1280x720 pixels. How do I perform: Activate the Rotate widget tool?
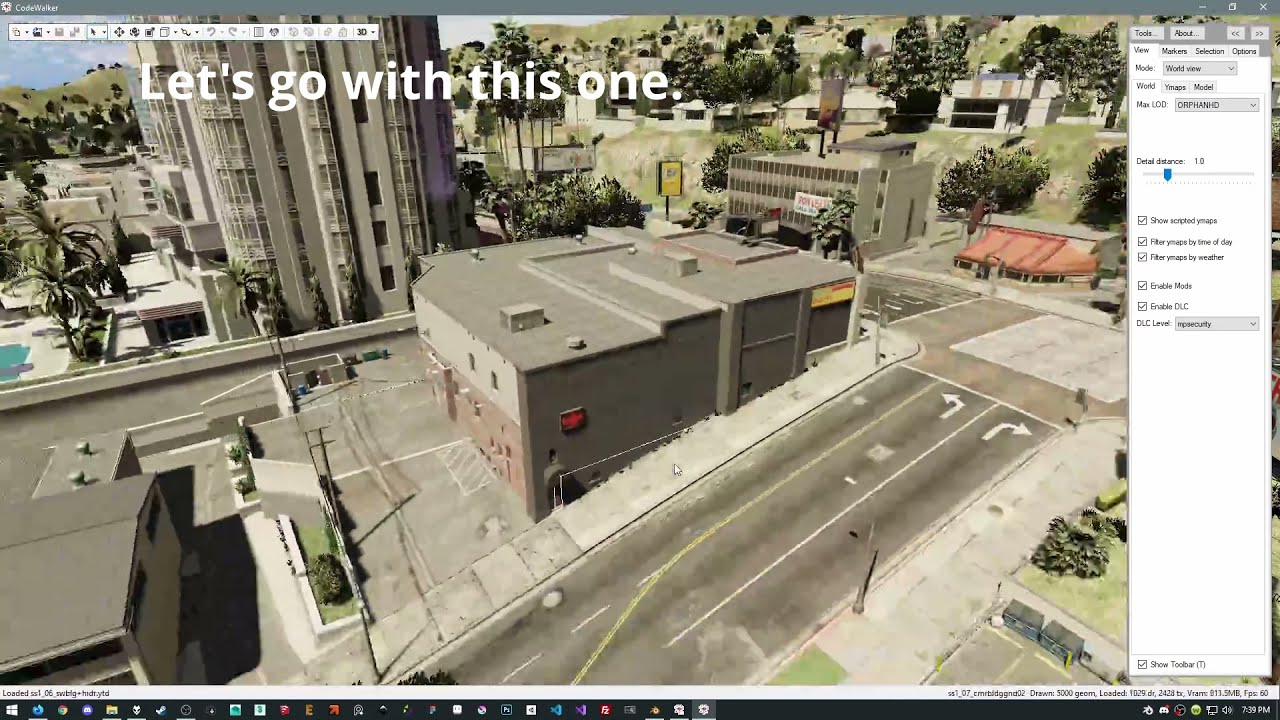(134, 32)
